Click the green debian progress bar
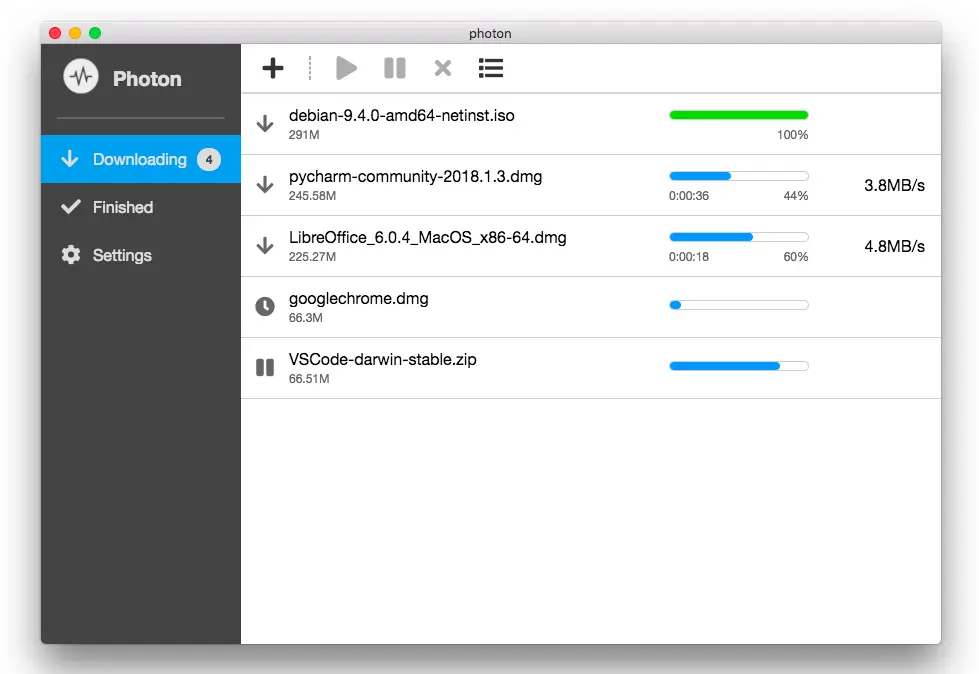 tap(739, 115)
